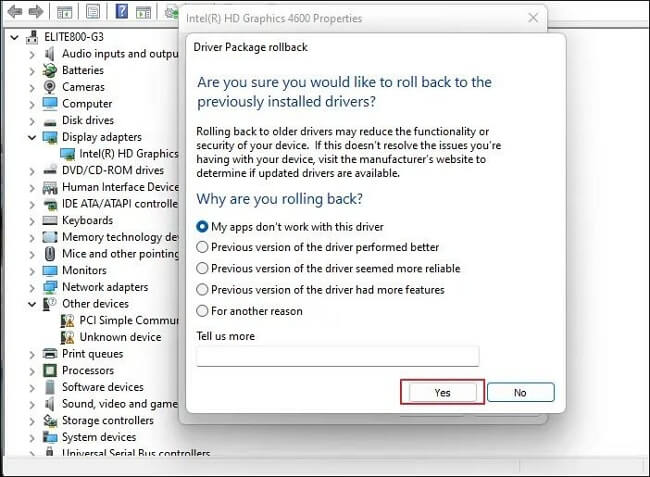
Task: Select "Previous version of the driver performed better"
Action: pyautogui.click(x=203, y=247)
